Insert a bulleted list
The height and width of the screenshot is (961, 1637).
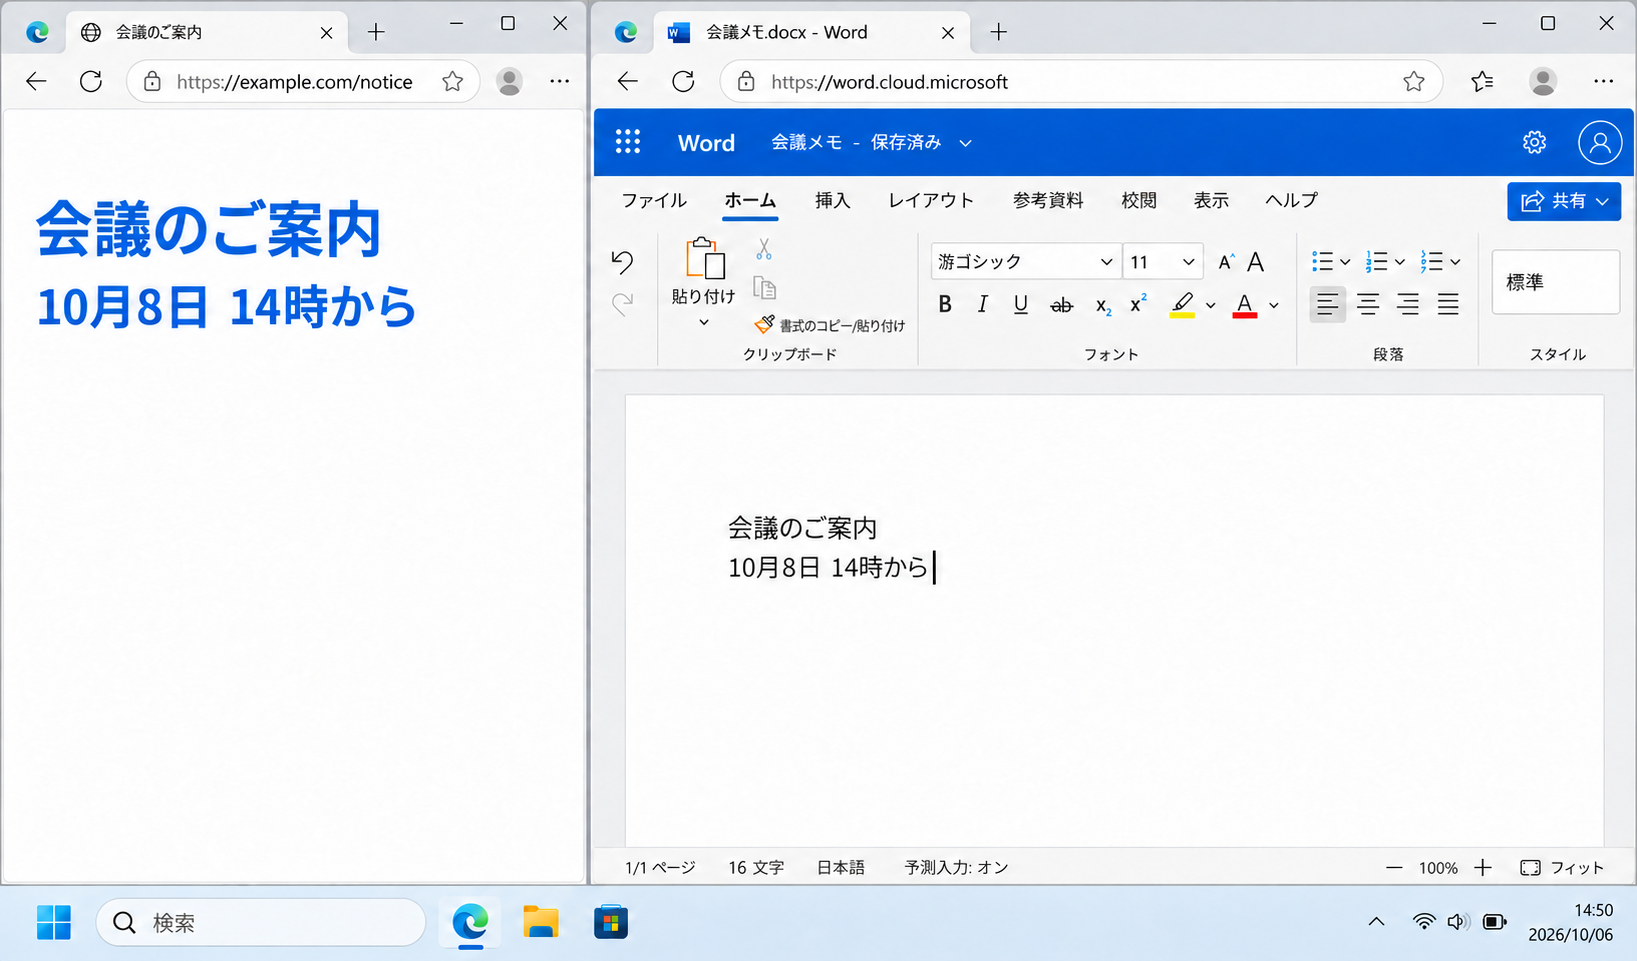[1322, 262]
